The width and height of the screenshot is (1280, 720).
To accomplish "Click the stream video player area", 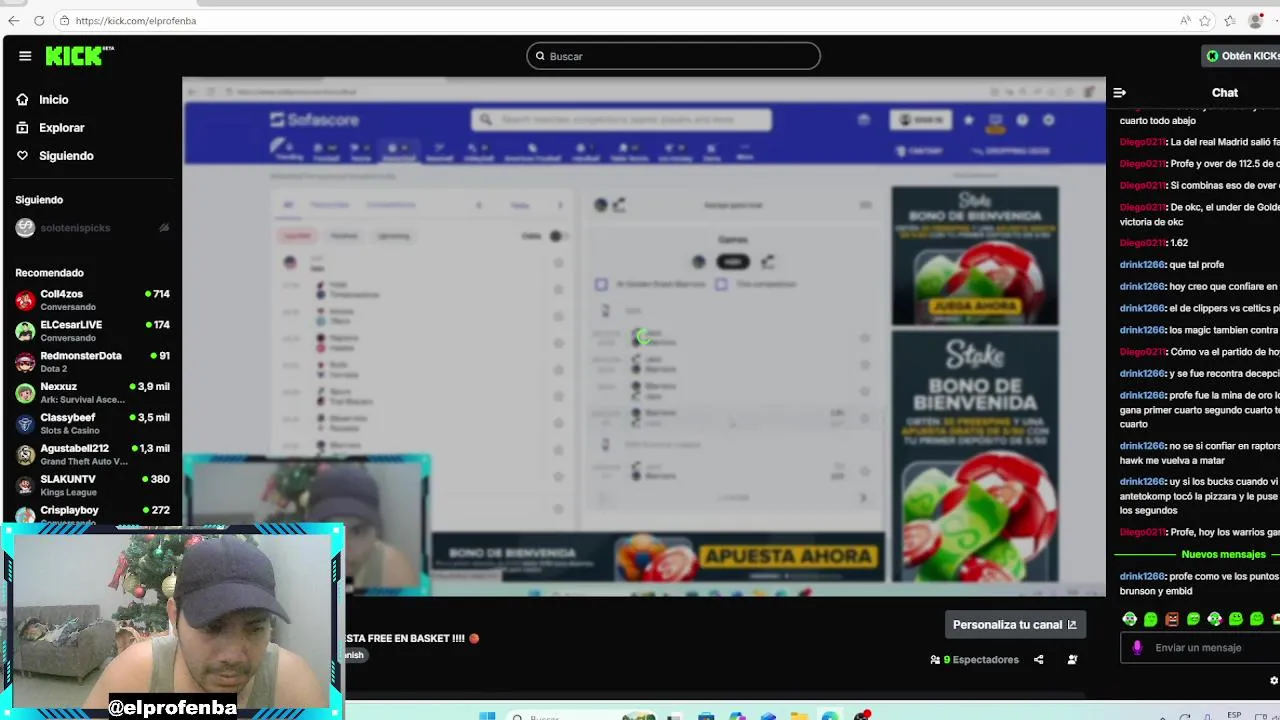I will (644, 337).
